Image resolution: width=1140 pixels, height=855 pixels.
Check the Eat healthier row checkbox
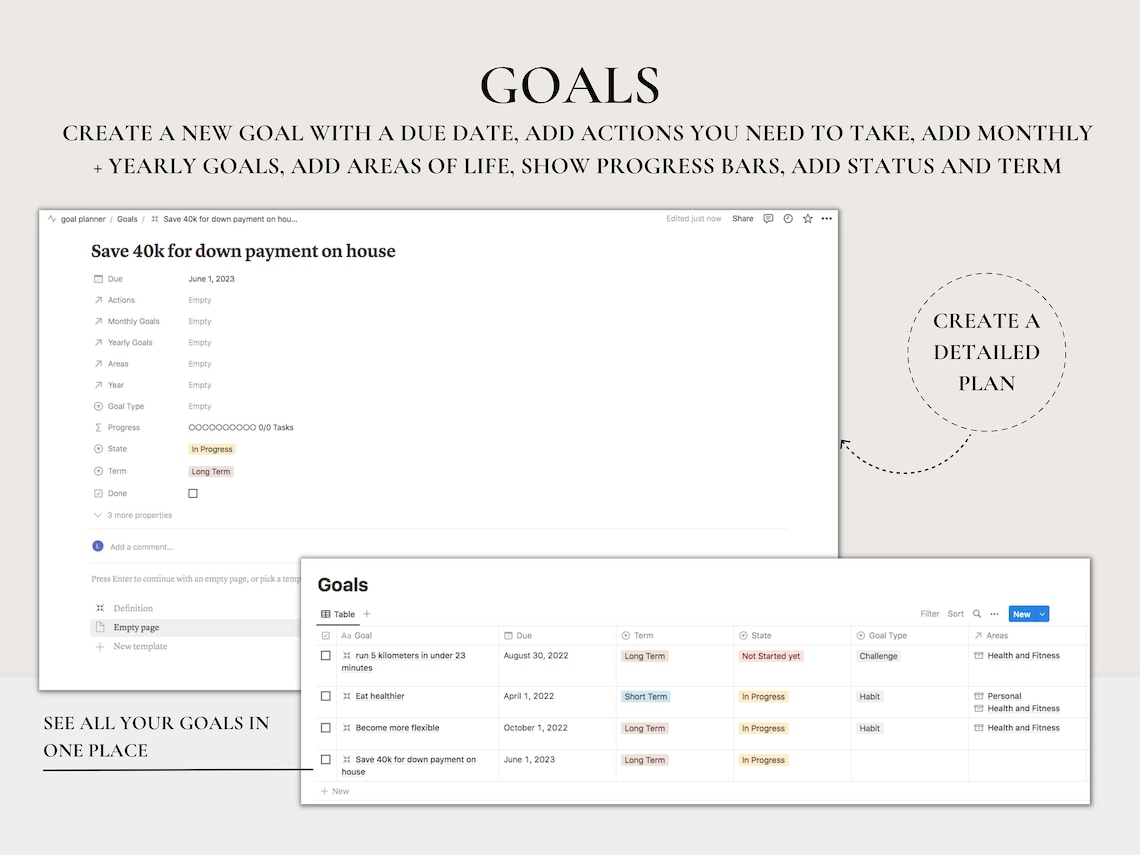pos(325,696)
